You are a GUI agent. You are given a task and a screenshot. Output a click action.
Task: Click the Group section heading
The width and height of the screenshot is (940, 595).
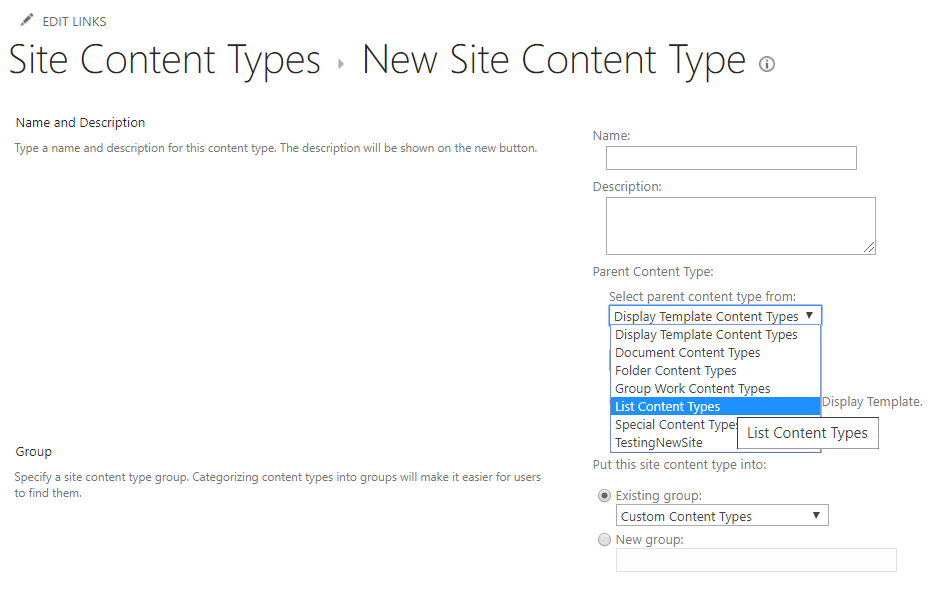(x=34, y=452)
